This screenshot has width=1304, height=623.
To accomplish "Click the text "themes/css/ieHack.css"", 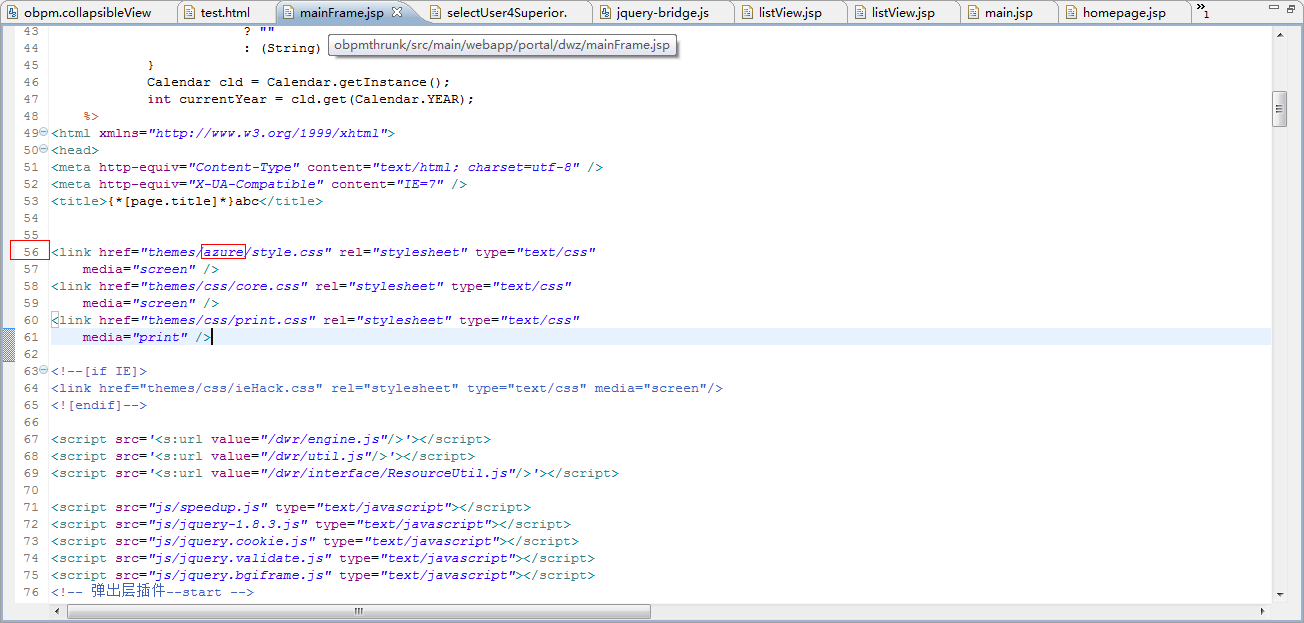I will [236, 388].
